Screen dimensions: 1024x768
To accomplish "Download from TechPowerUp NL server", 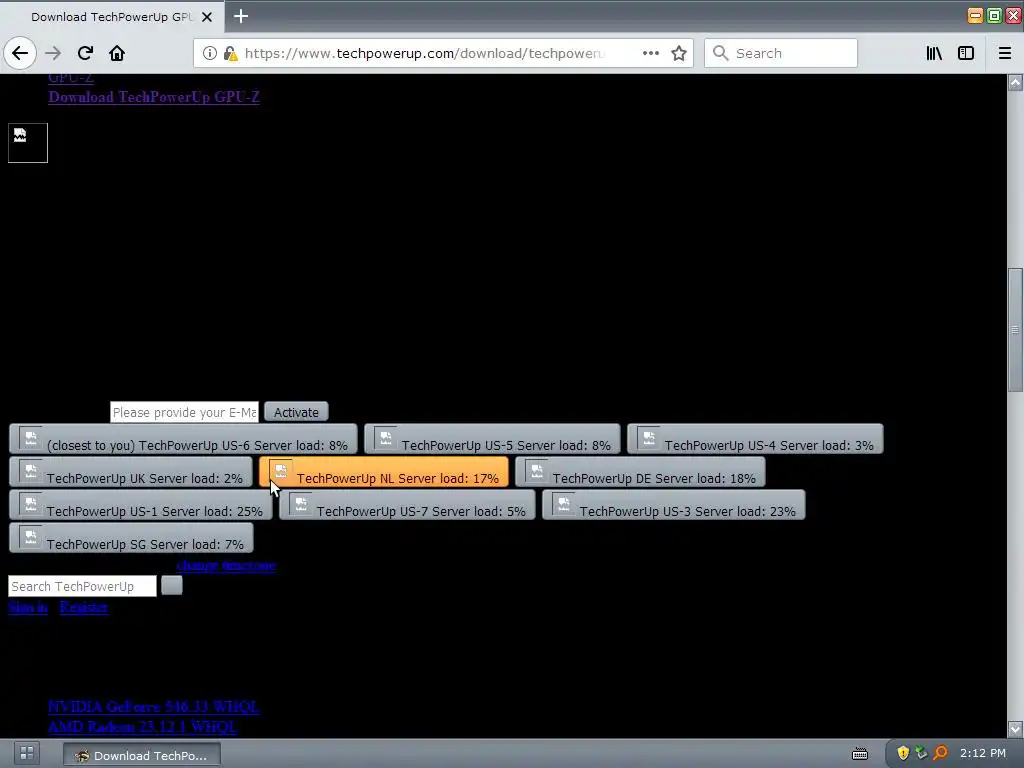I will (384, 472).
